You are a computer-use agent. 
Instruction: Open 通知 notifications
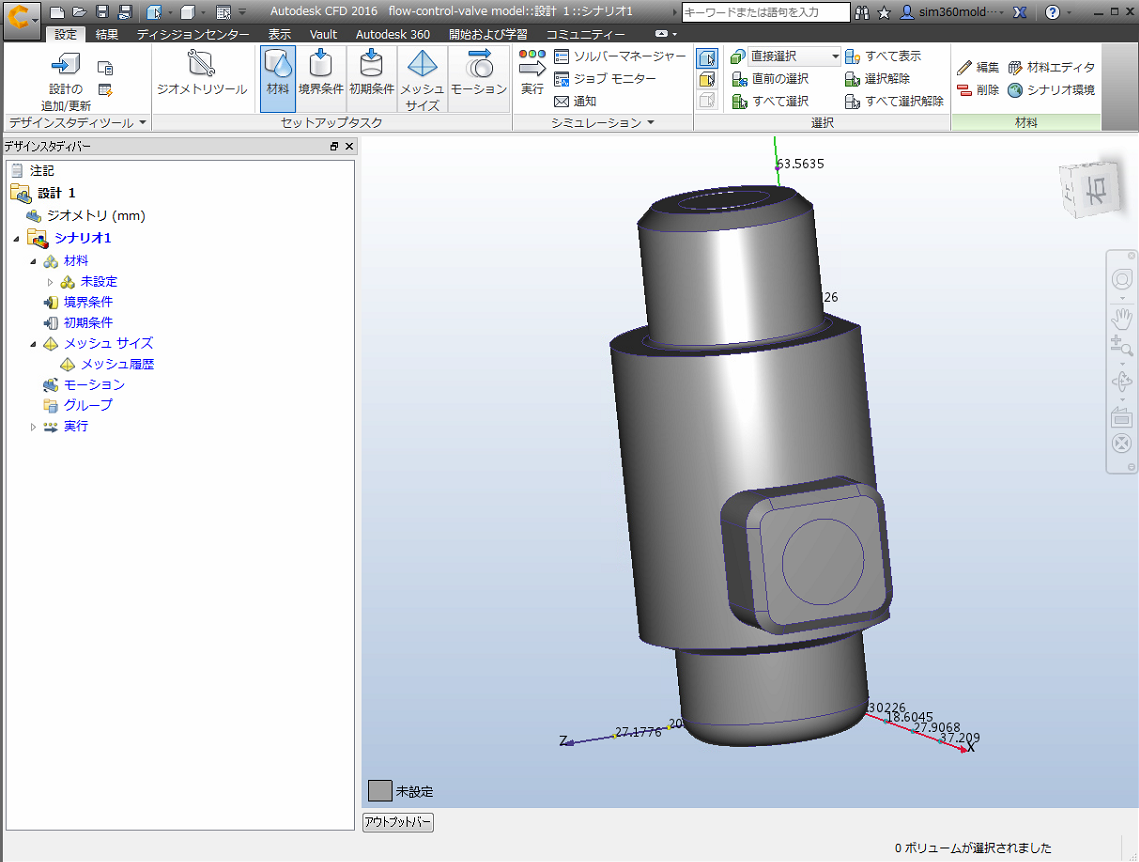[575, 101]
